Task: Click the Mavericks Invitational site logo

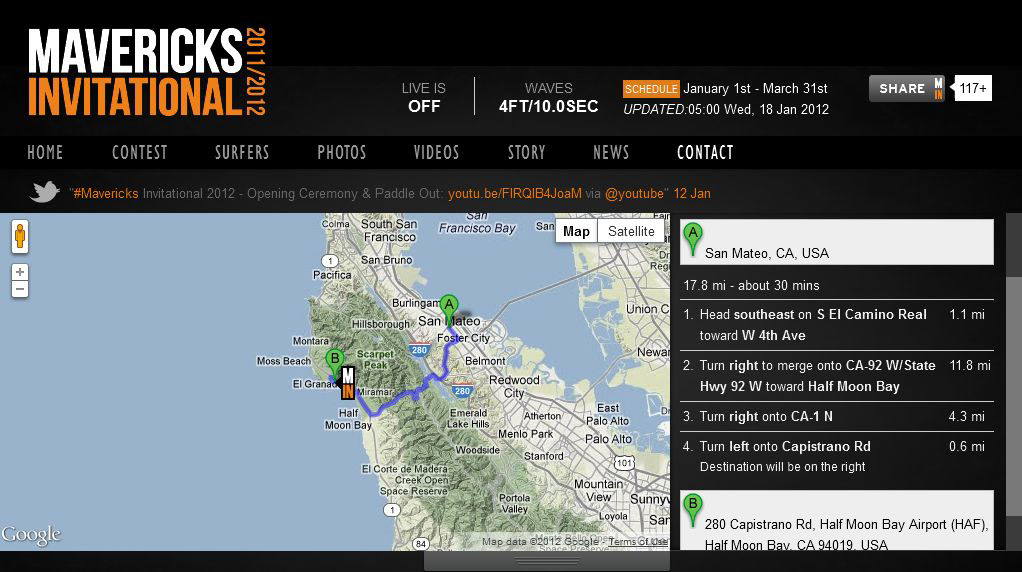Action: pos(146,72)
